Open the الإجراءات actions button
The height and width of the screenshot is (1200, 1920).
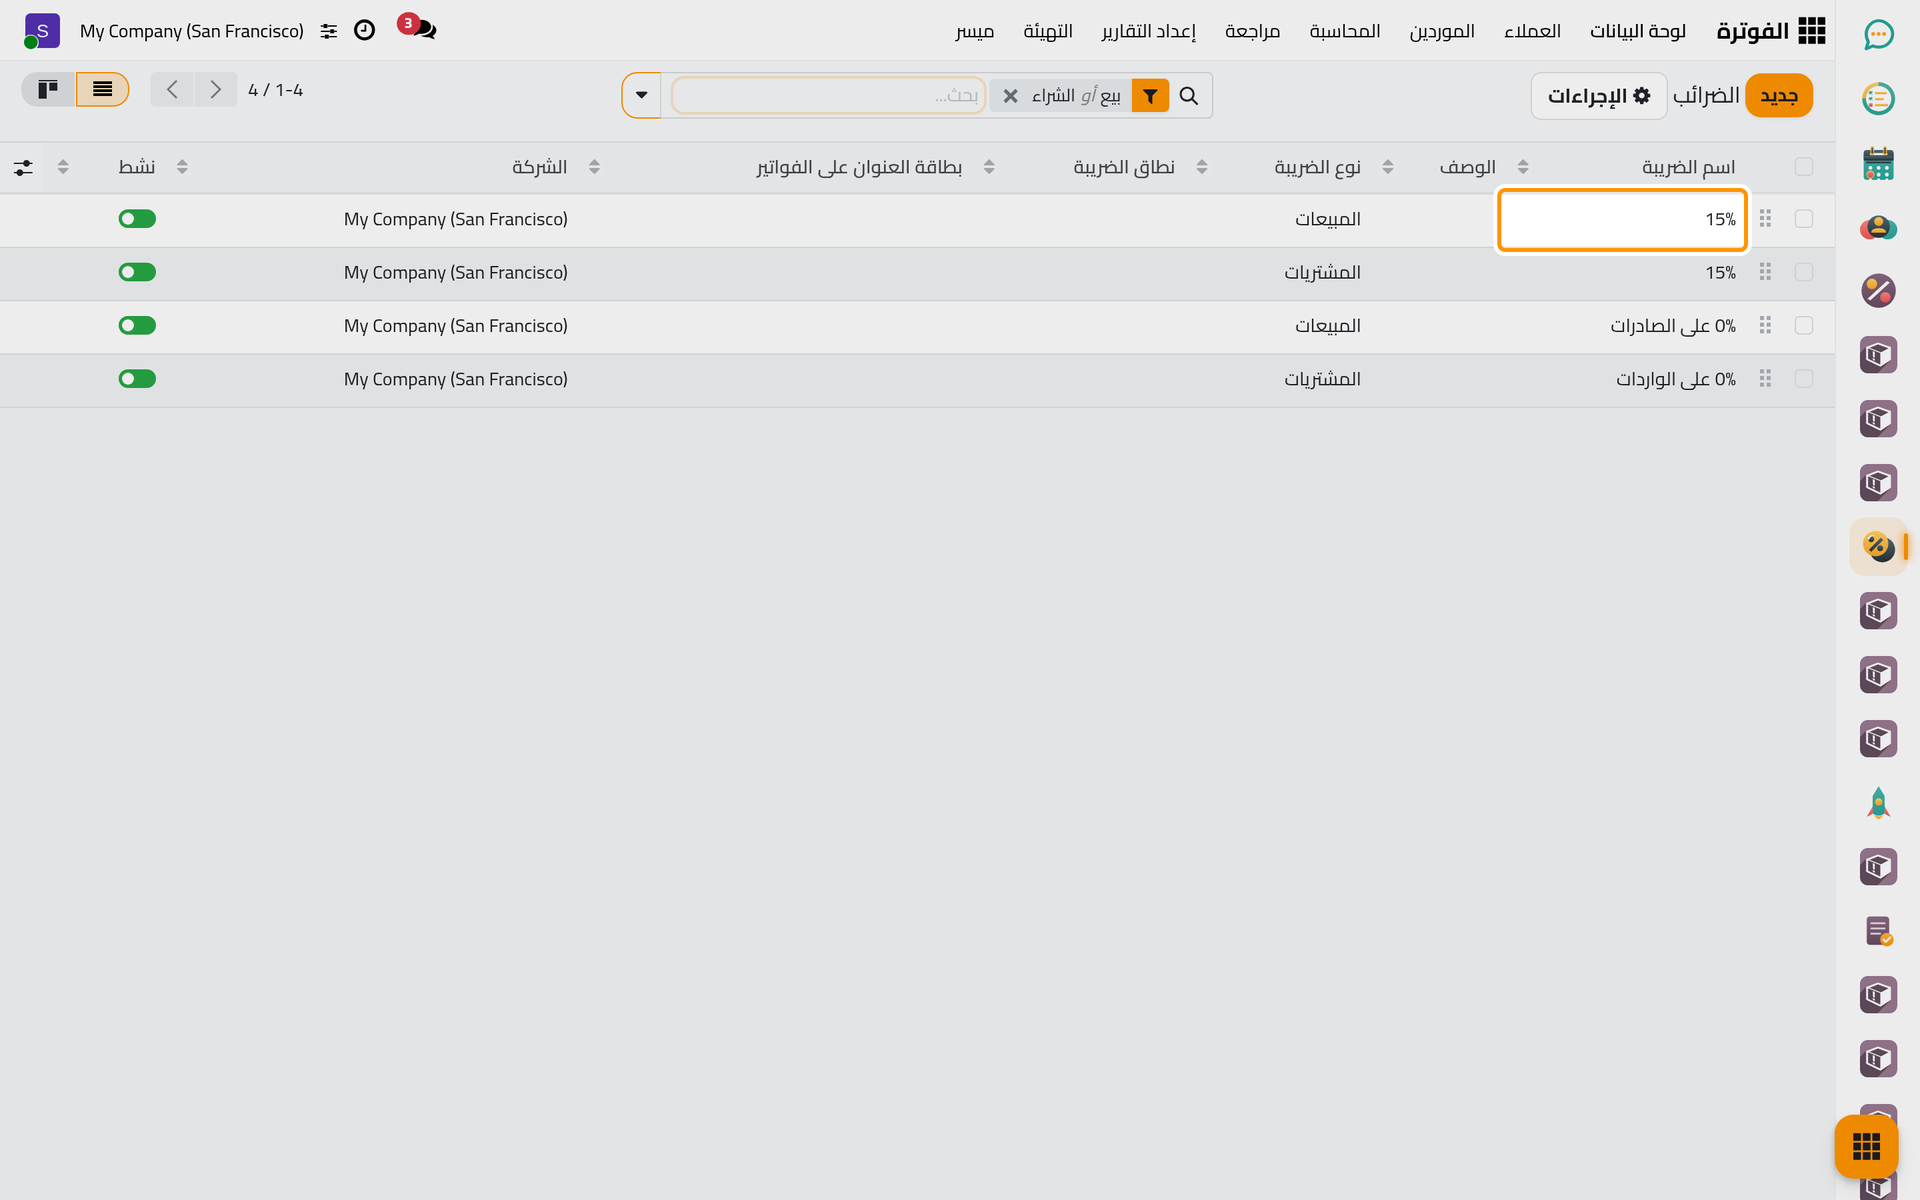point(1599,96)
